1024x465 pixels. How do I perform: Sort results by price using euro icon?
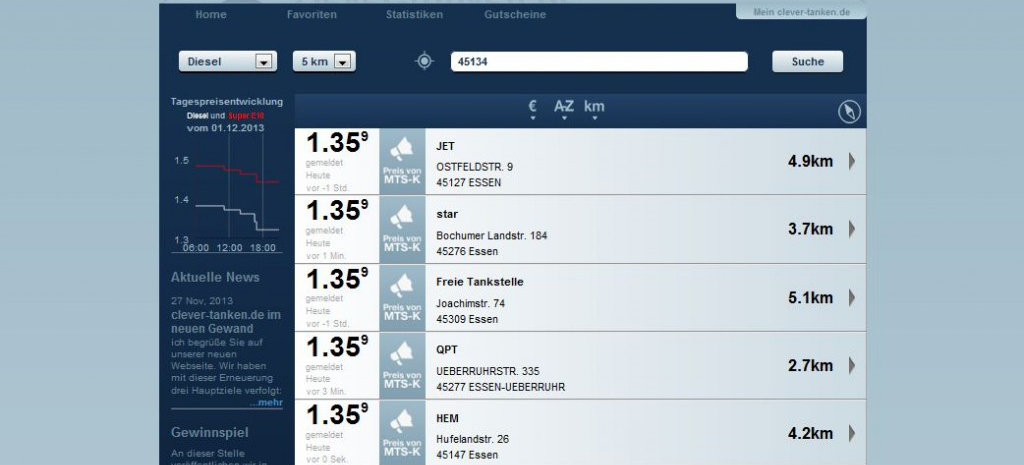coord(533,108)
